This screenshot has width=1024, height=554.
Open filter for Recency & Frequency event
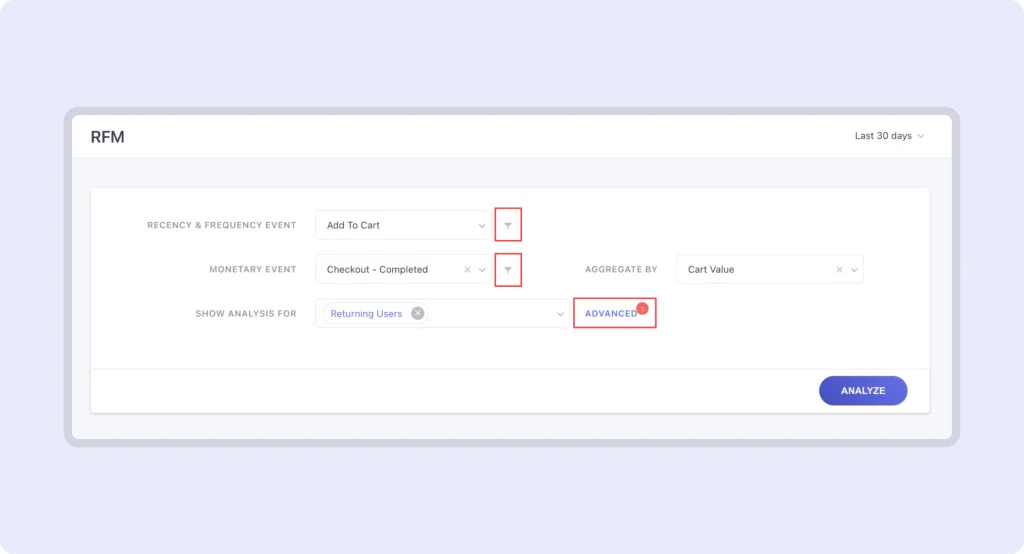(508, 226)
